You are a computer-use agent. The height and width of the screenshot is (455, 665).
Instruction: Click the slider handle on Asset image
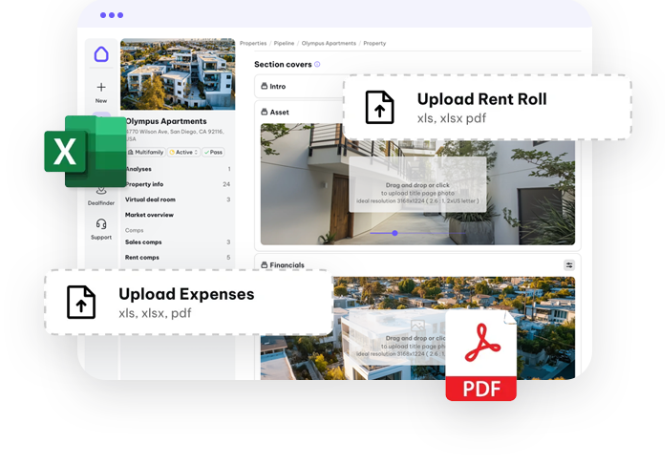point(395,233)
